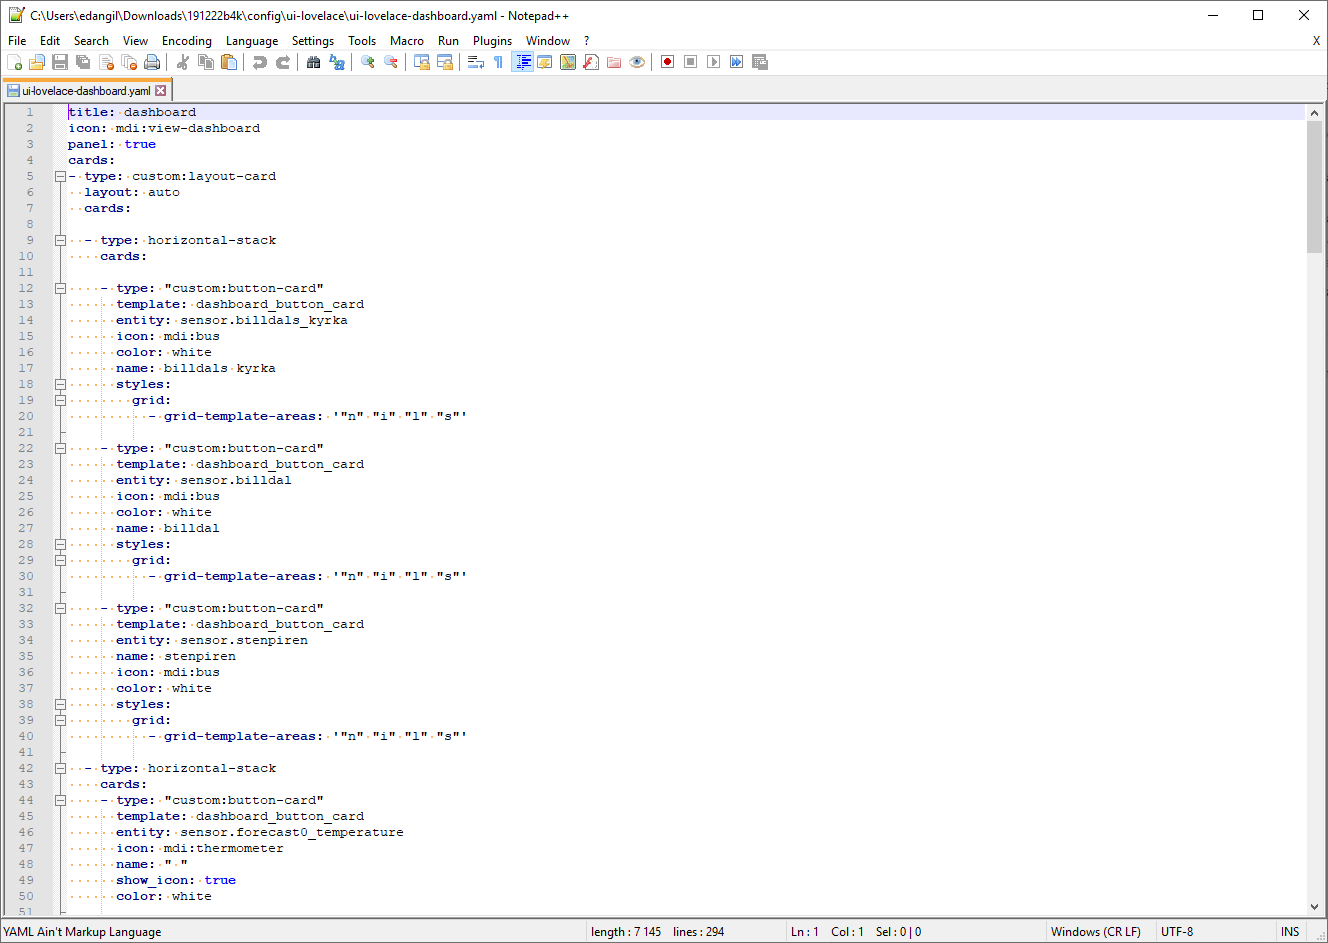Screen dimensions: 1328x943
Task: Collapse the styles block at line 18
Action: pos(60,383)
